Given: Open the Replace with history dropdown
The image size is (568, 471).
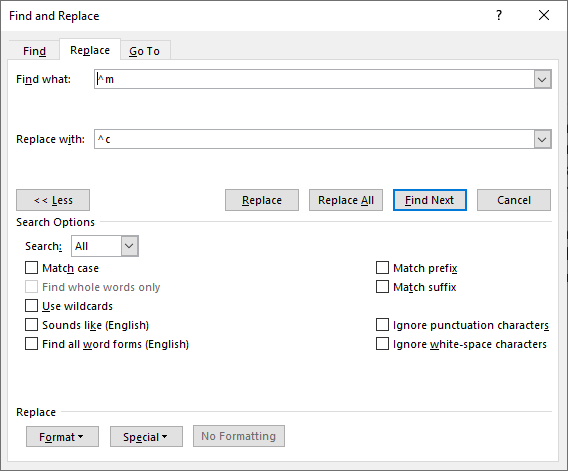Looking at the screenshot, I should click(x=542, y=139).
